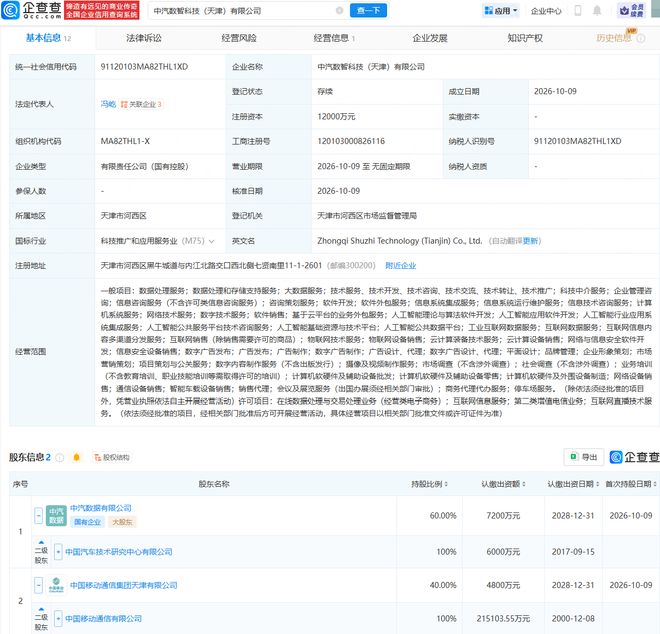The image size is (660, 634).
Task: Switch to 基本信息 tab
Action: coord(48,38)
